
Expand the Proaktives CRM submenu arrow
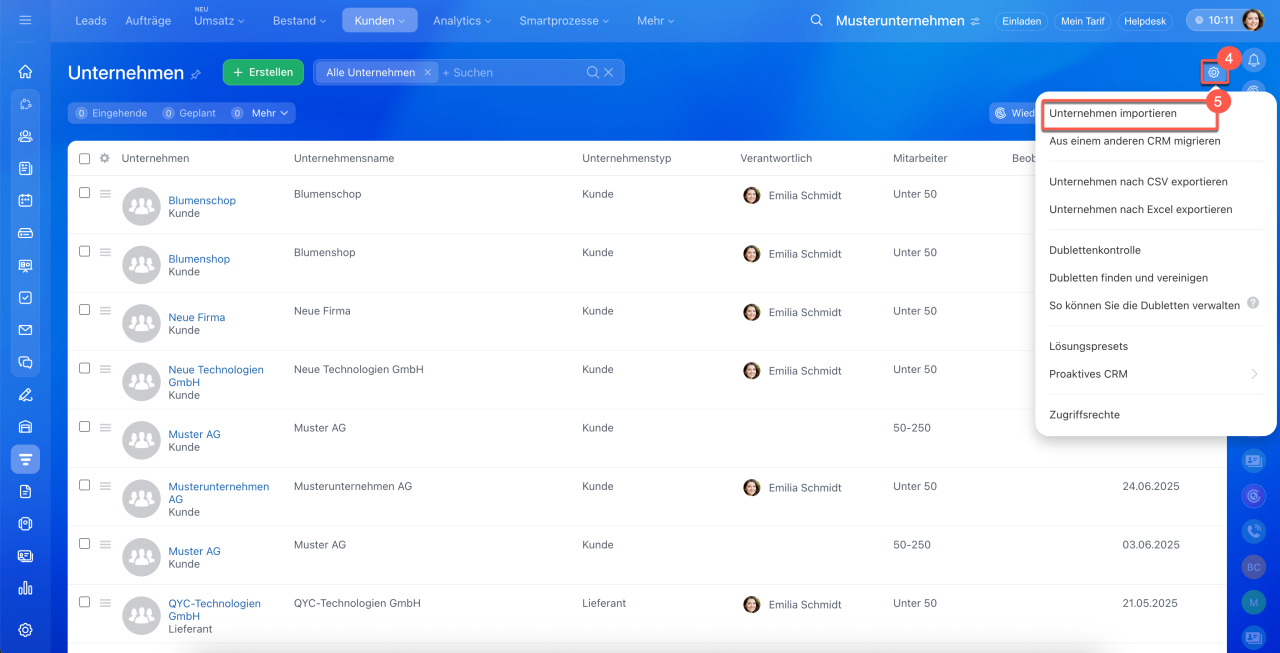pos(1254,374)
